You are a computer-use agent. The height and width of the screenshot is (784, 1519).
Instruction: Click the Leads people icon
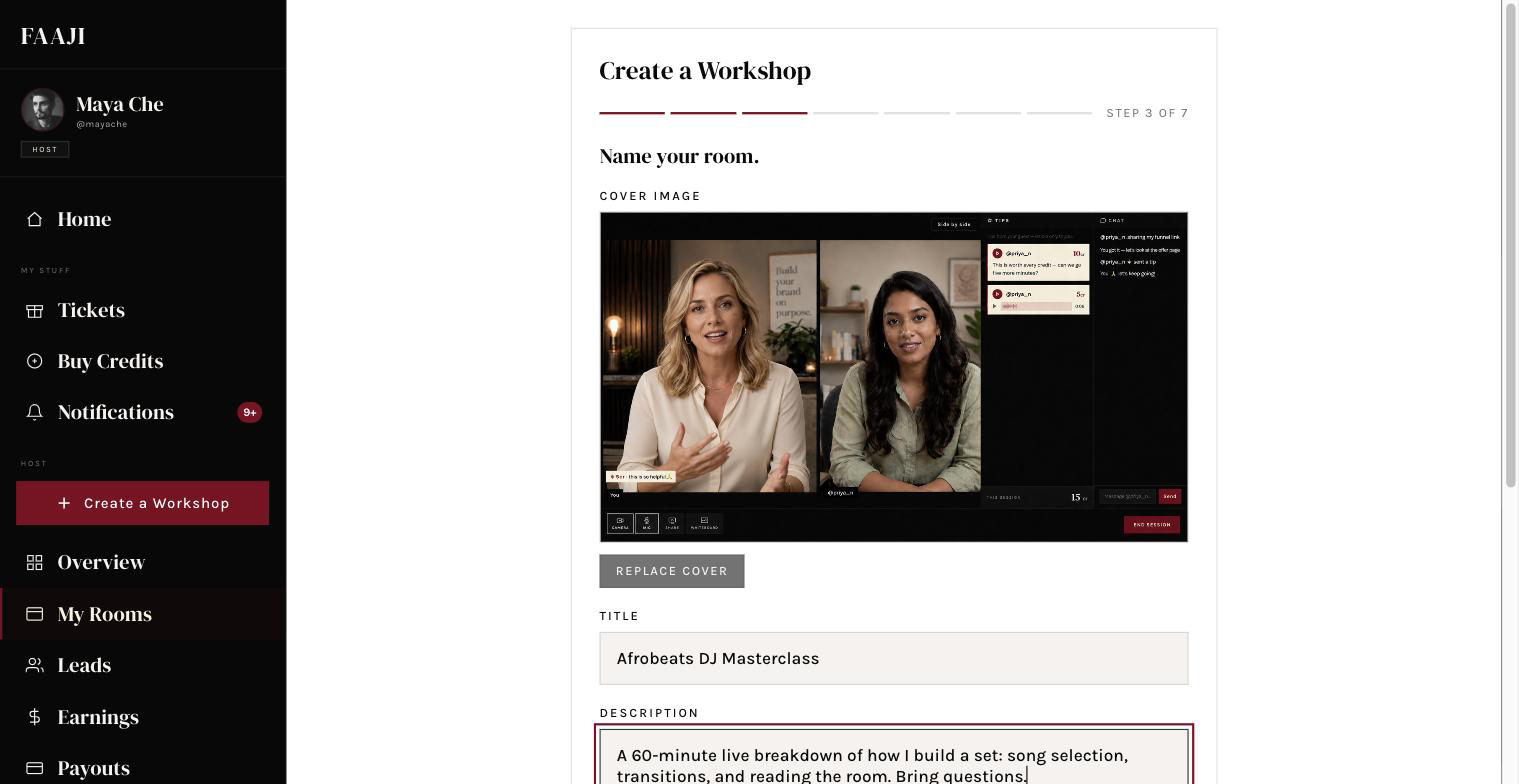click(x=35, y=665)
